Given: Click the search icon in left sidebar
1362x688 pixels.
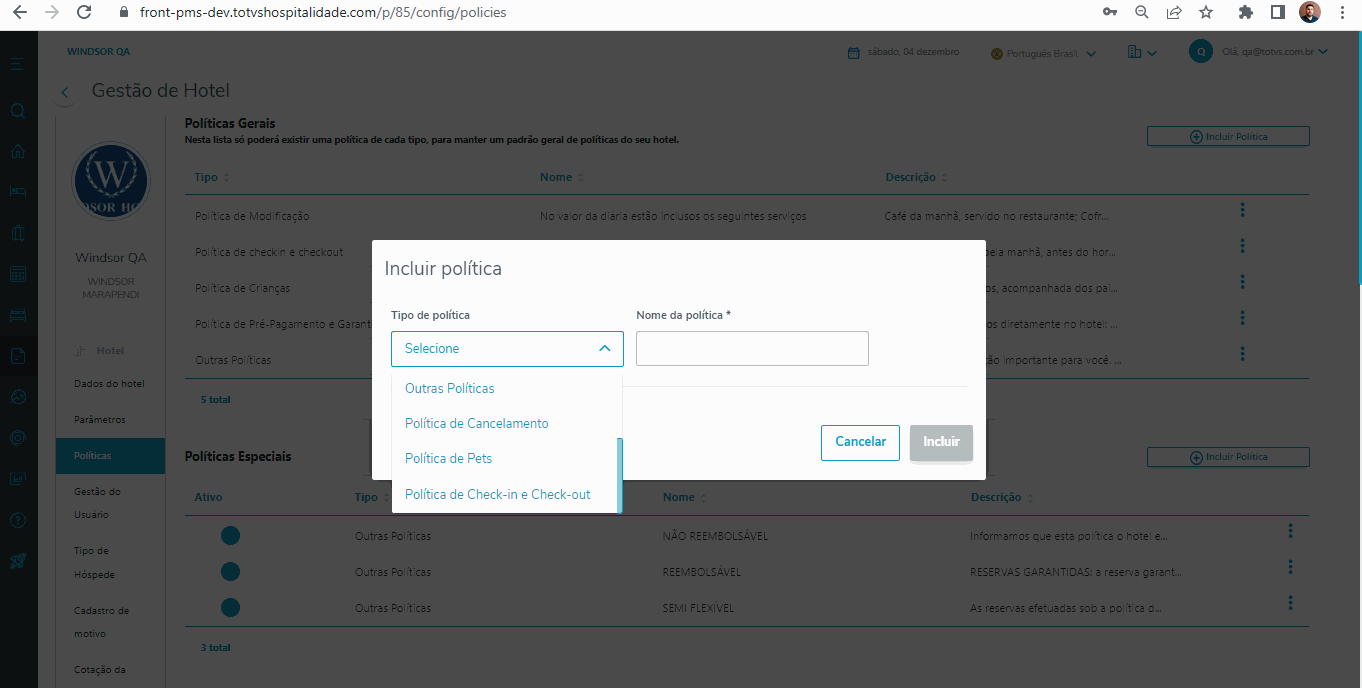Looking at the screenshot, I should click(x=17, y=111).
